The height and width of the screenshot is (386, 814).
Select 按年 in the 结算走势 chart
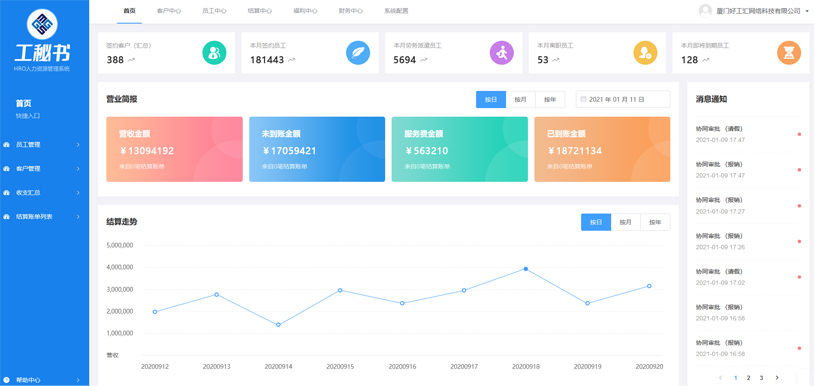(655, 222)
